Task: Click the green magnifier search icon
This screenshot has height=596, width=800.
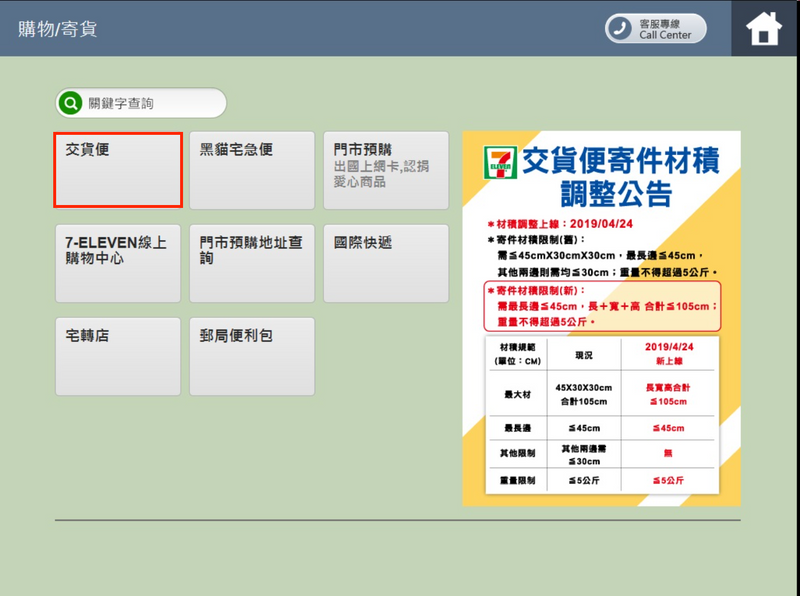Action: click(x=70, y=103)
